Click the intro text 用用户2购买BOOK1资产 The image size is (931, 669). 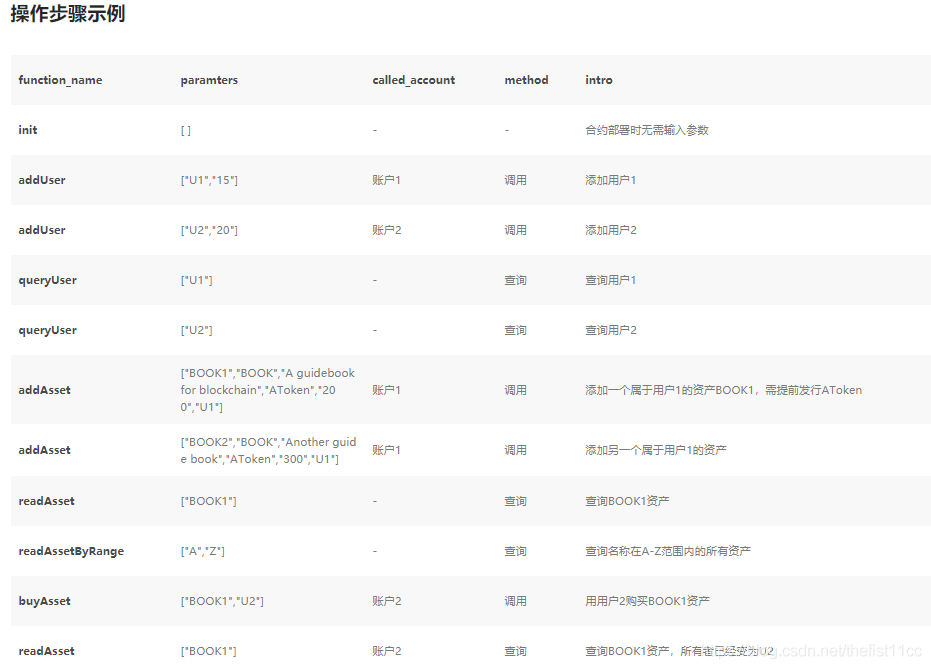pyautogui.click(x=647, y=601)
